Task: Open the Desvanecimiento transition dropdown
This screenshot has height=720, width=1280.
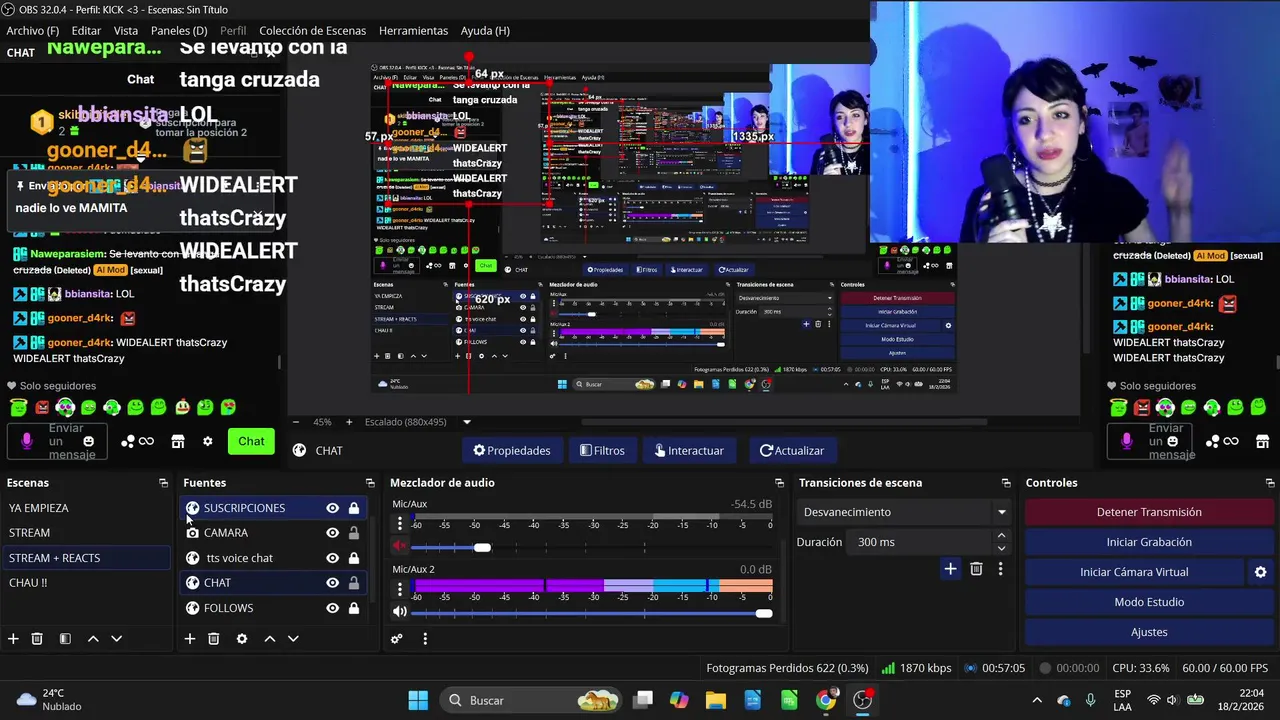Action: (905, 512)
